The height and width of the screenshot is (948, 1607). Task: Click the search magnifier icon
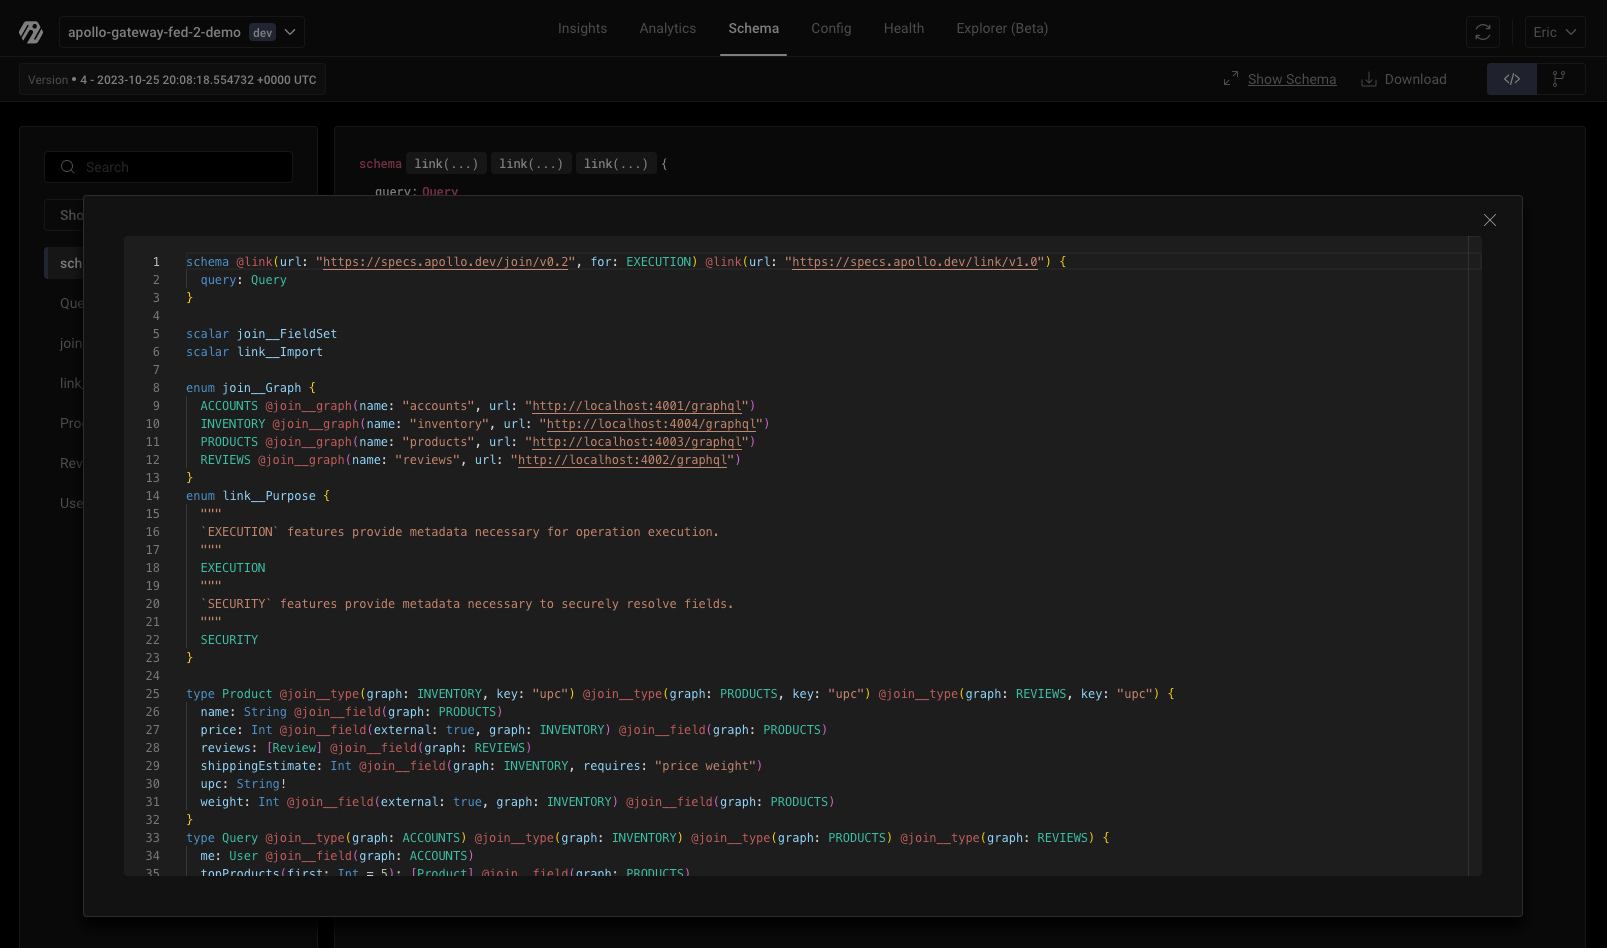point(68,167)
